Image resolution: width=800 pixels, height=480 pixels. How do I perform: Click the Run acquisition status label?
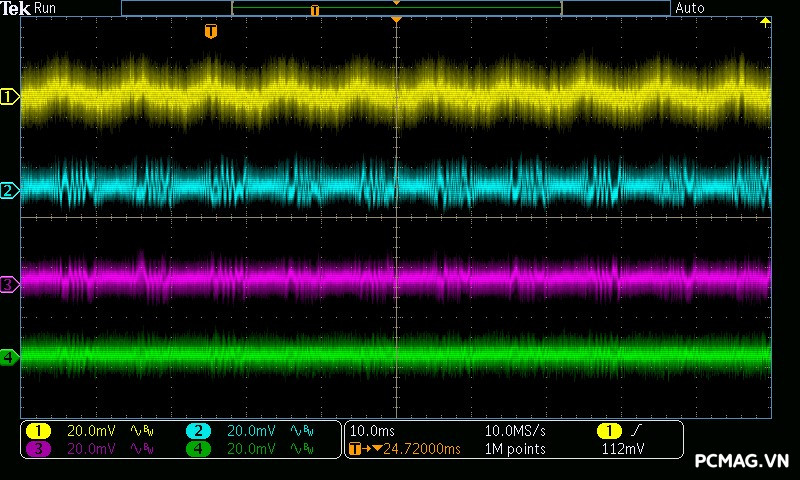point(46,8)
